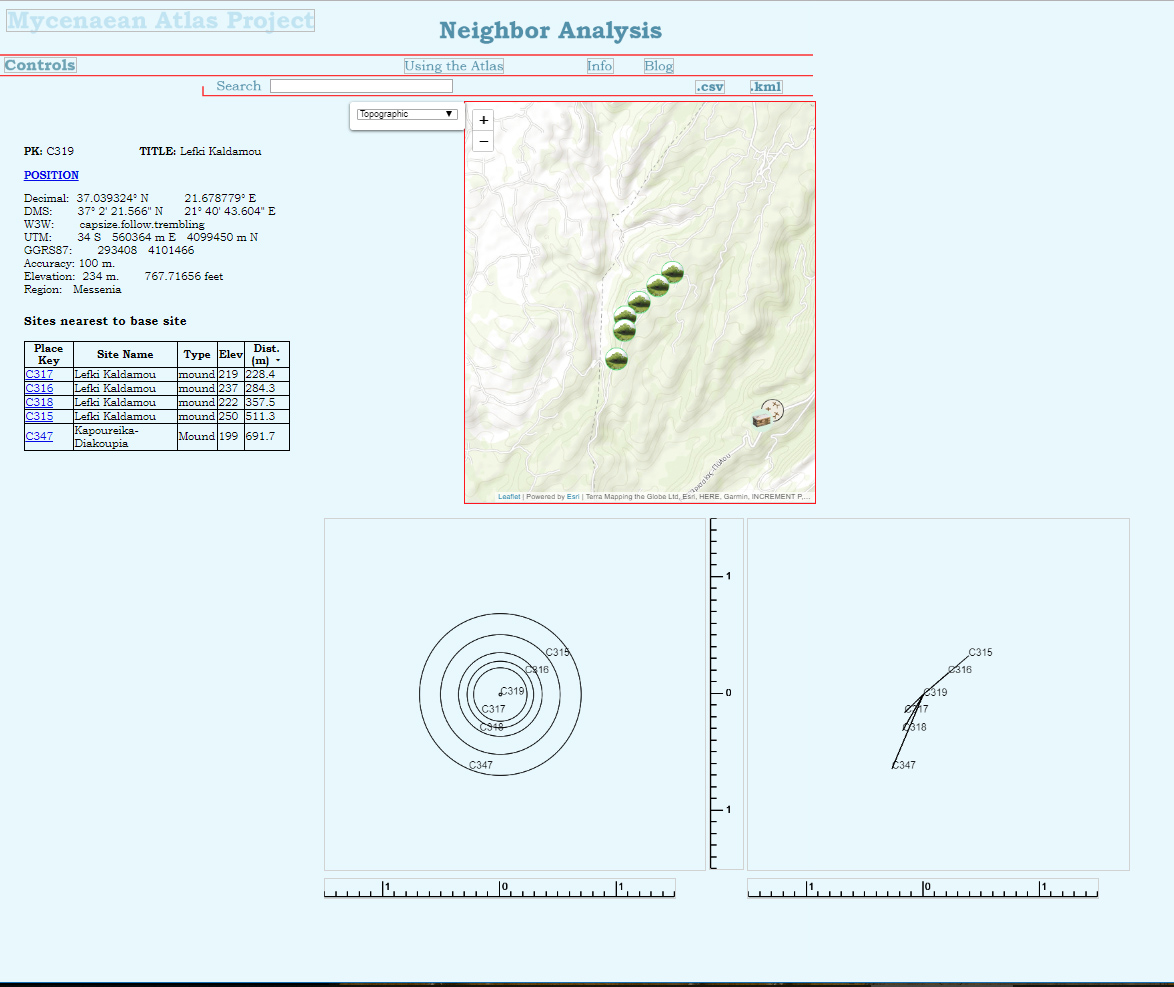Viewport: 1174px width, 987px height.
Task: Click the crossed-bones circle marker on map
Action: [773, 409]
